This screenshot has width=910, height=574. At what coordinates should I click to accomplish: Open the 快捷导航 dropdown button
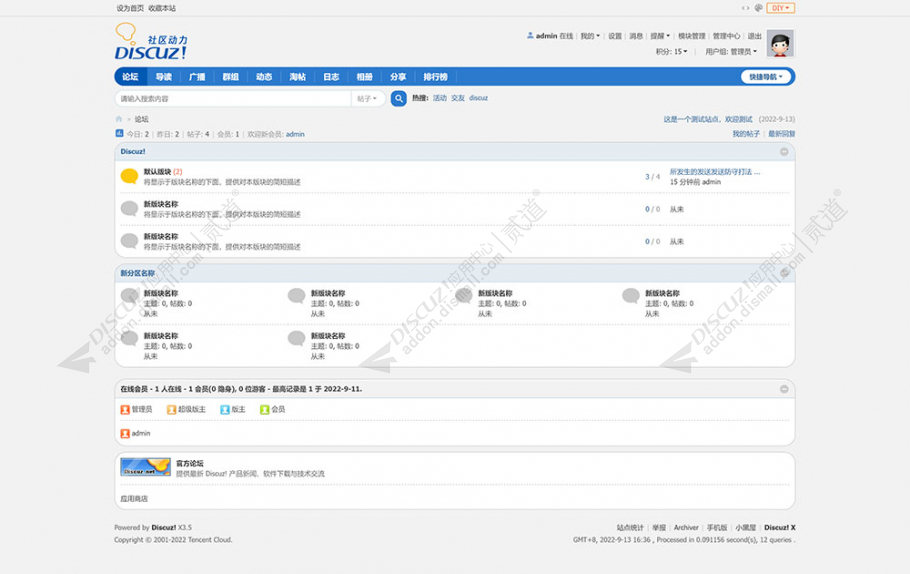click(x=765, y=77)
